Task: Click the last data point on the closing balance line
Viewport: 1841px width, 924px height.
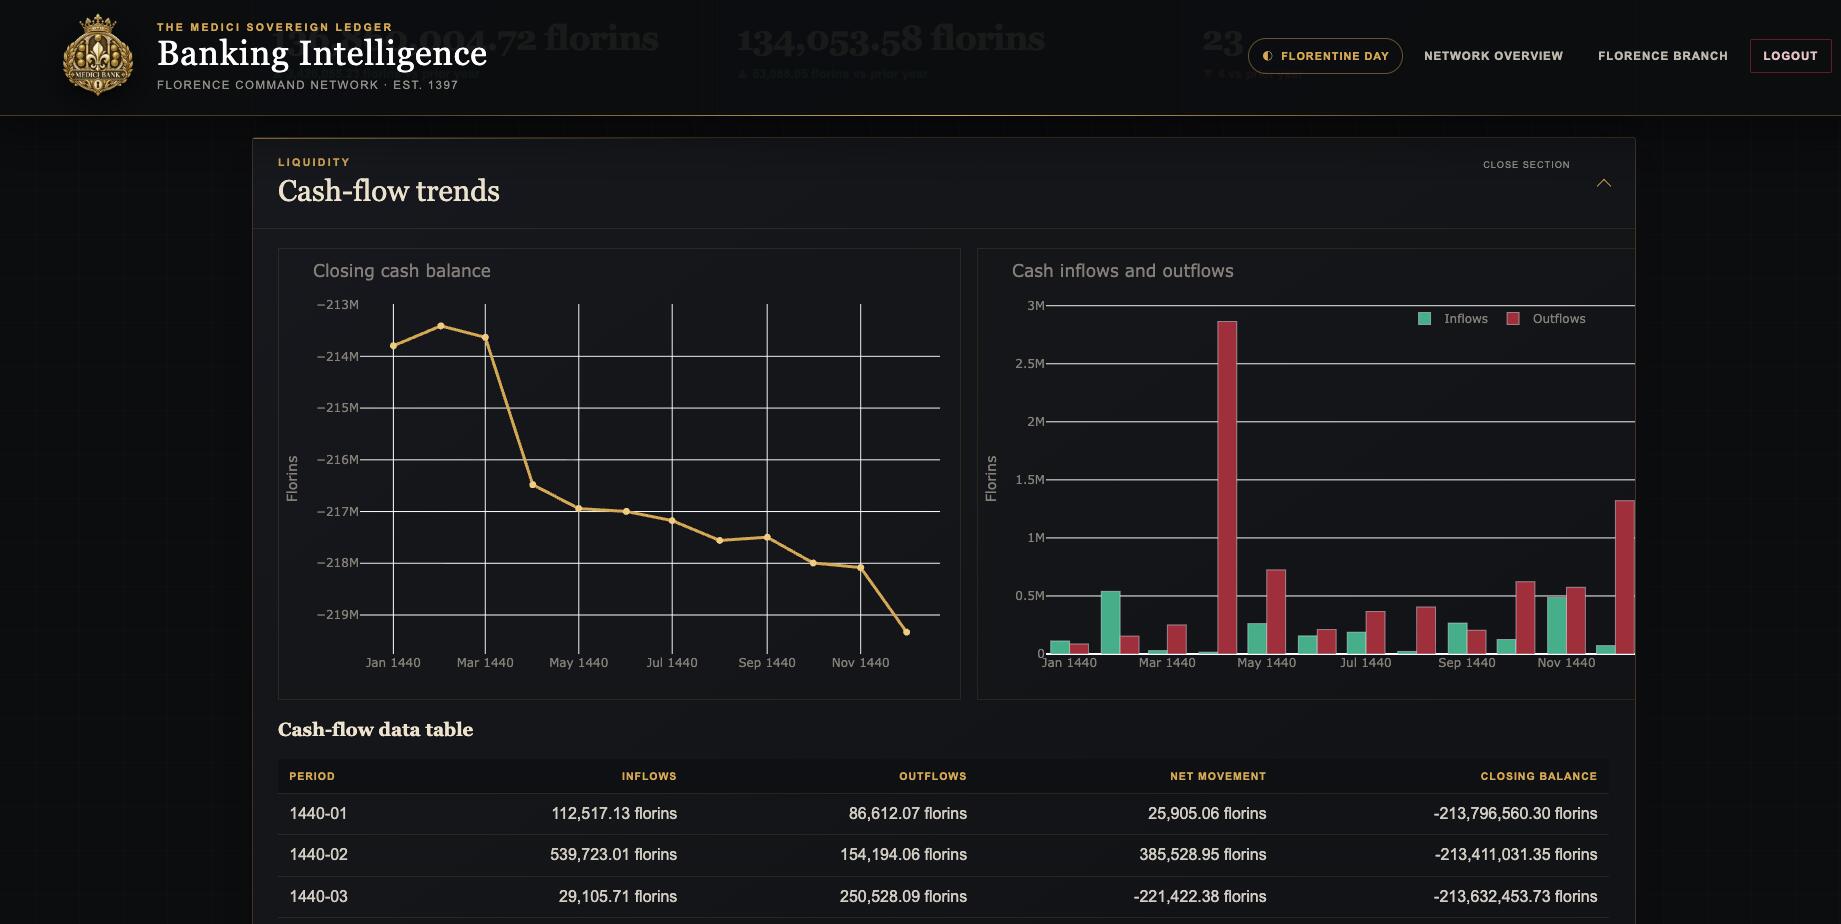Action: click(906, 632)
